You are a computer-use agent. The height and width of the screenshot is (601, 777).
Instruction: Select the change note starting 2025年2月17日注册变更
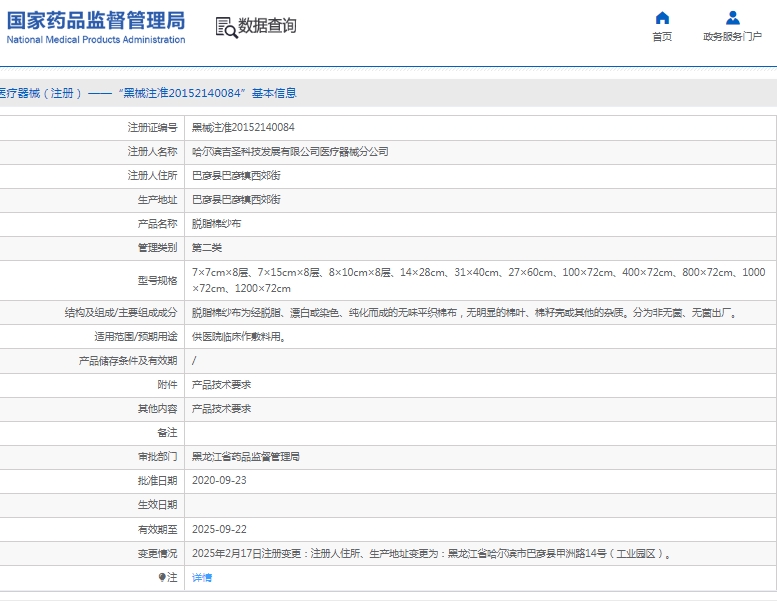tap(432, 553)
